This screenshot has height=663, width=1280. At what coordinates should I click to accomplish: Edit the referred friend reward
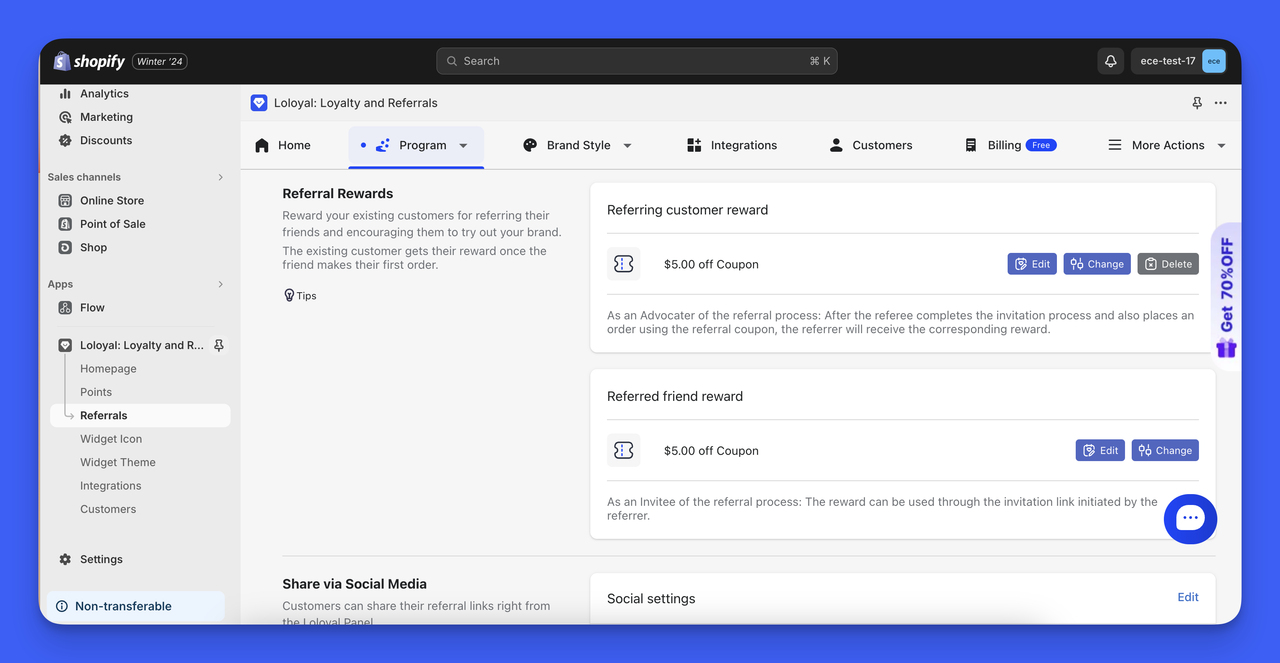pyautogui.click(x=1100, y=450)
